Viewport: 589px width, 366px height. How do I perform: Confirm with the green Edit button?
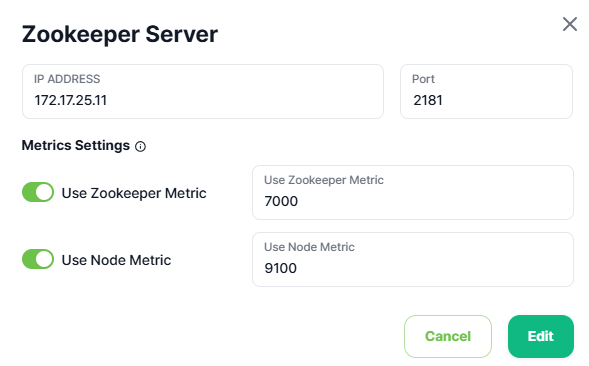coord(541,336)
